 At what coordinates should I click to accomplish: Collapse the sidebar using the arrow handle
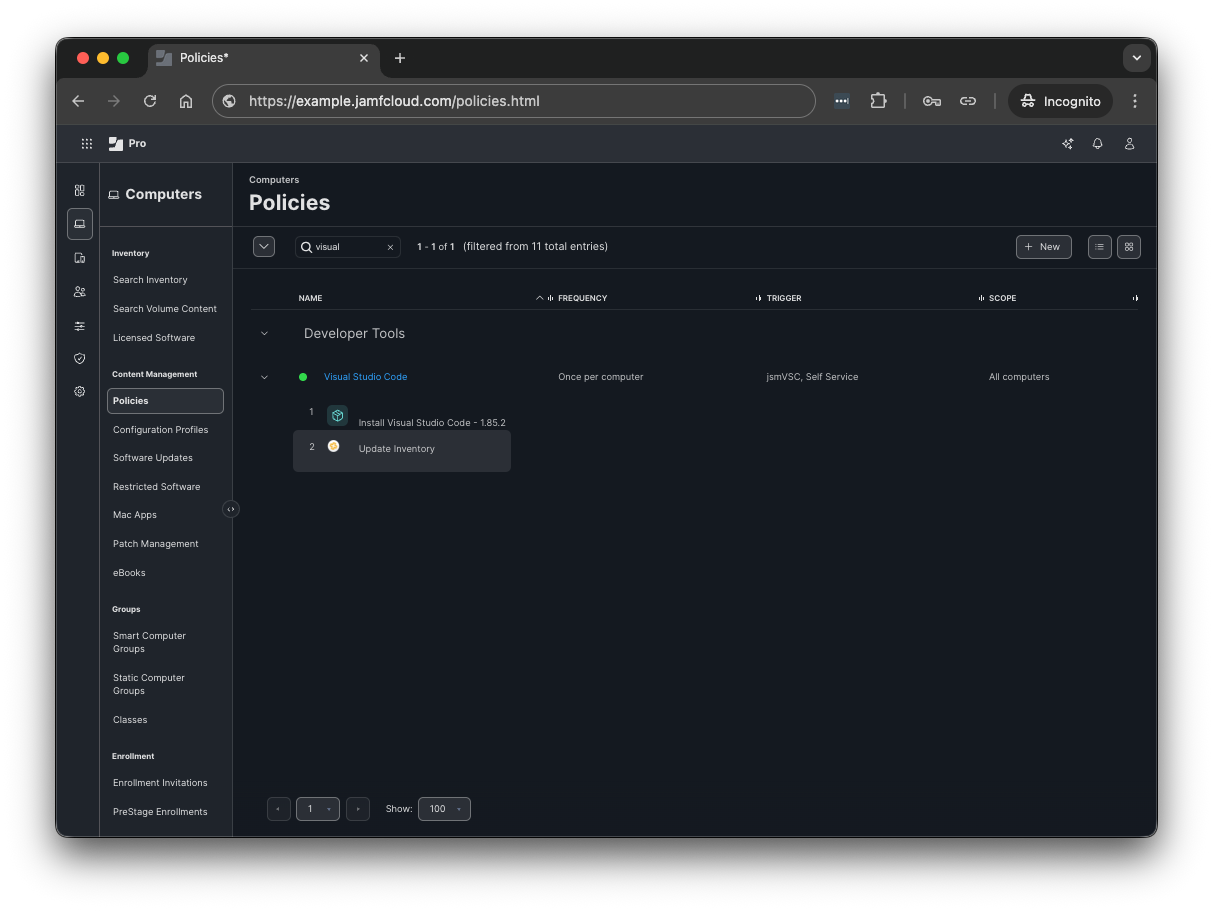[x=231, y=509]
